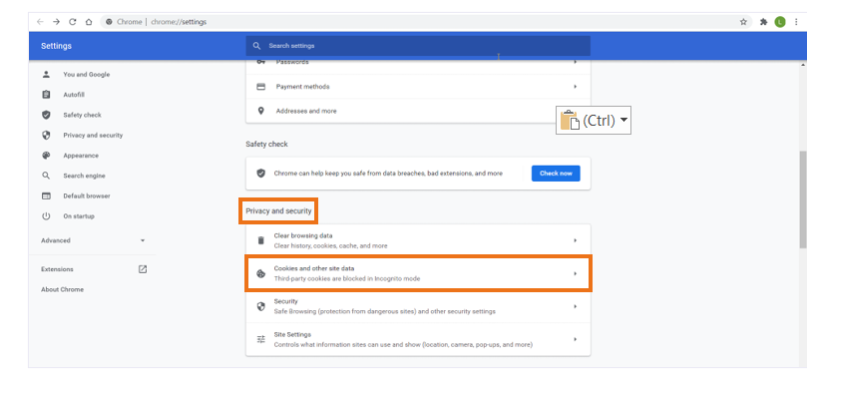Click the clipboard icon beside Autofill
Viewport: 857px width, 395px height.
pos(46,95)
